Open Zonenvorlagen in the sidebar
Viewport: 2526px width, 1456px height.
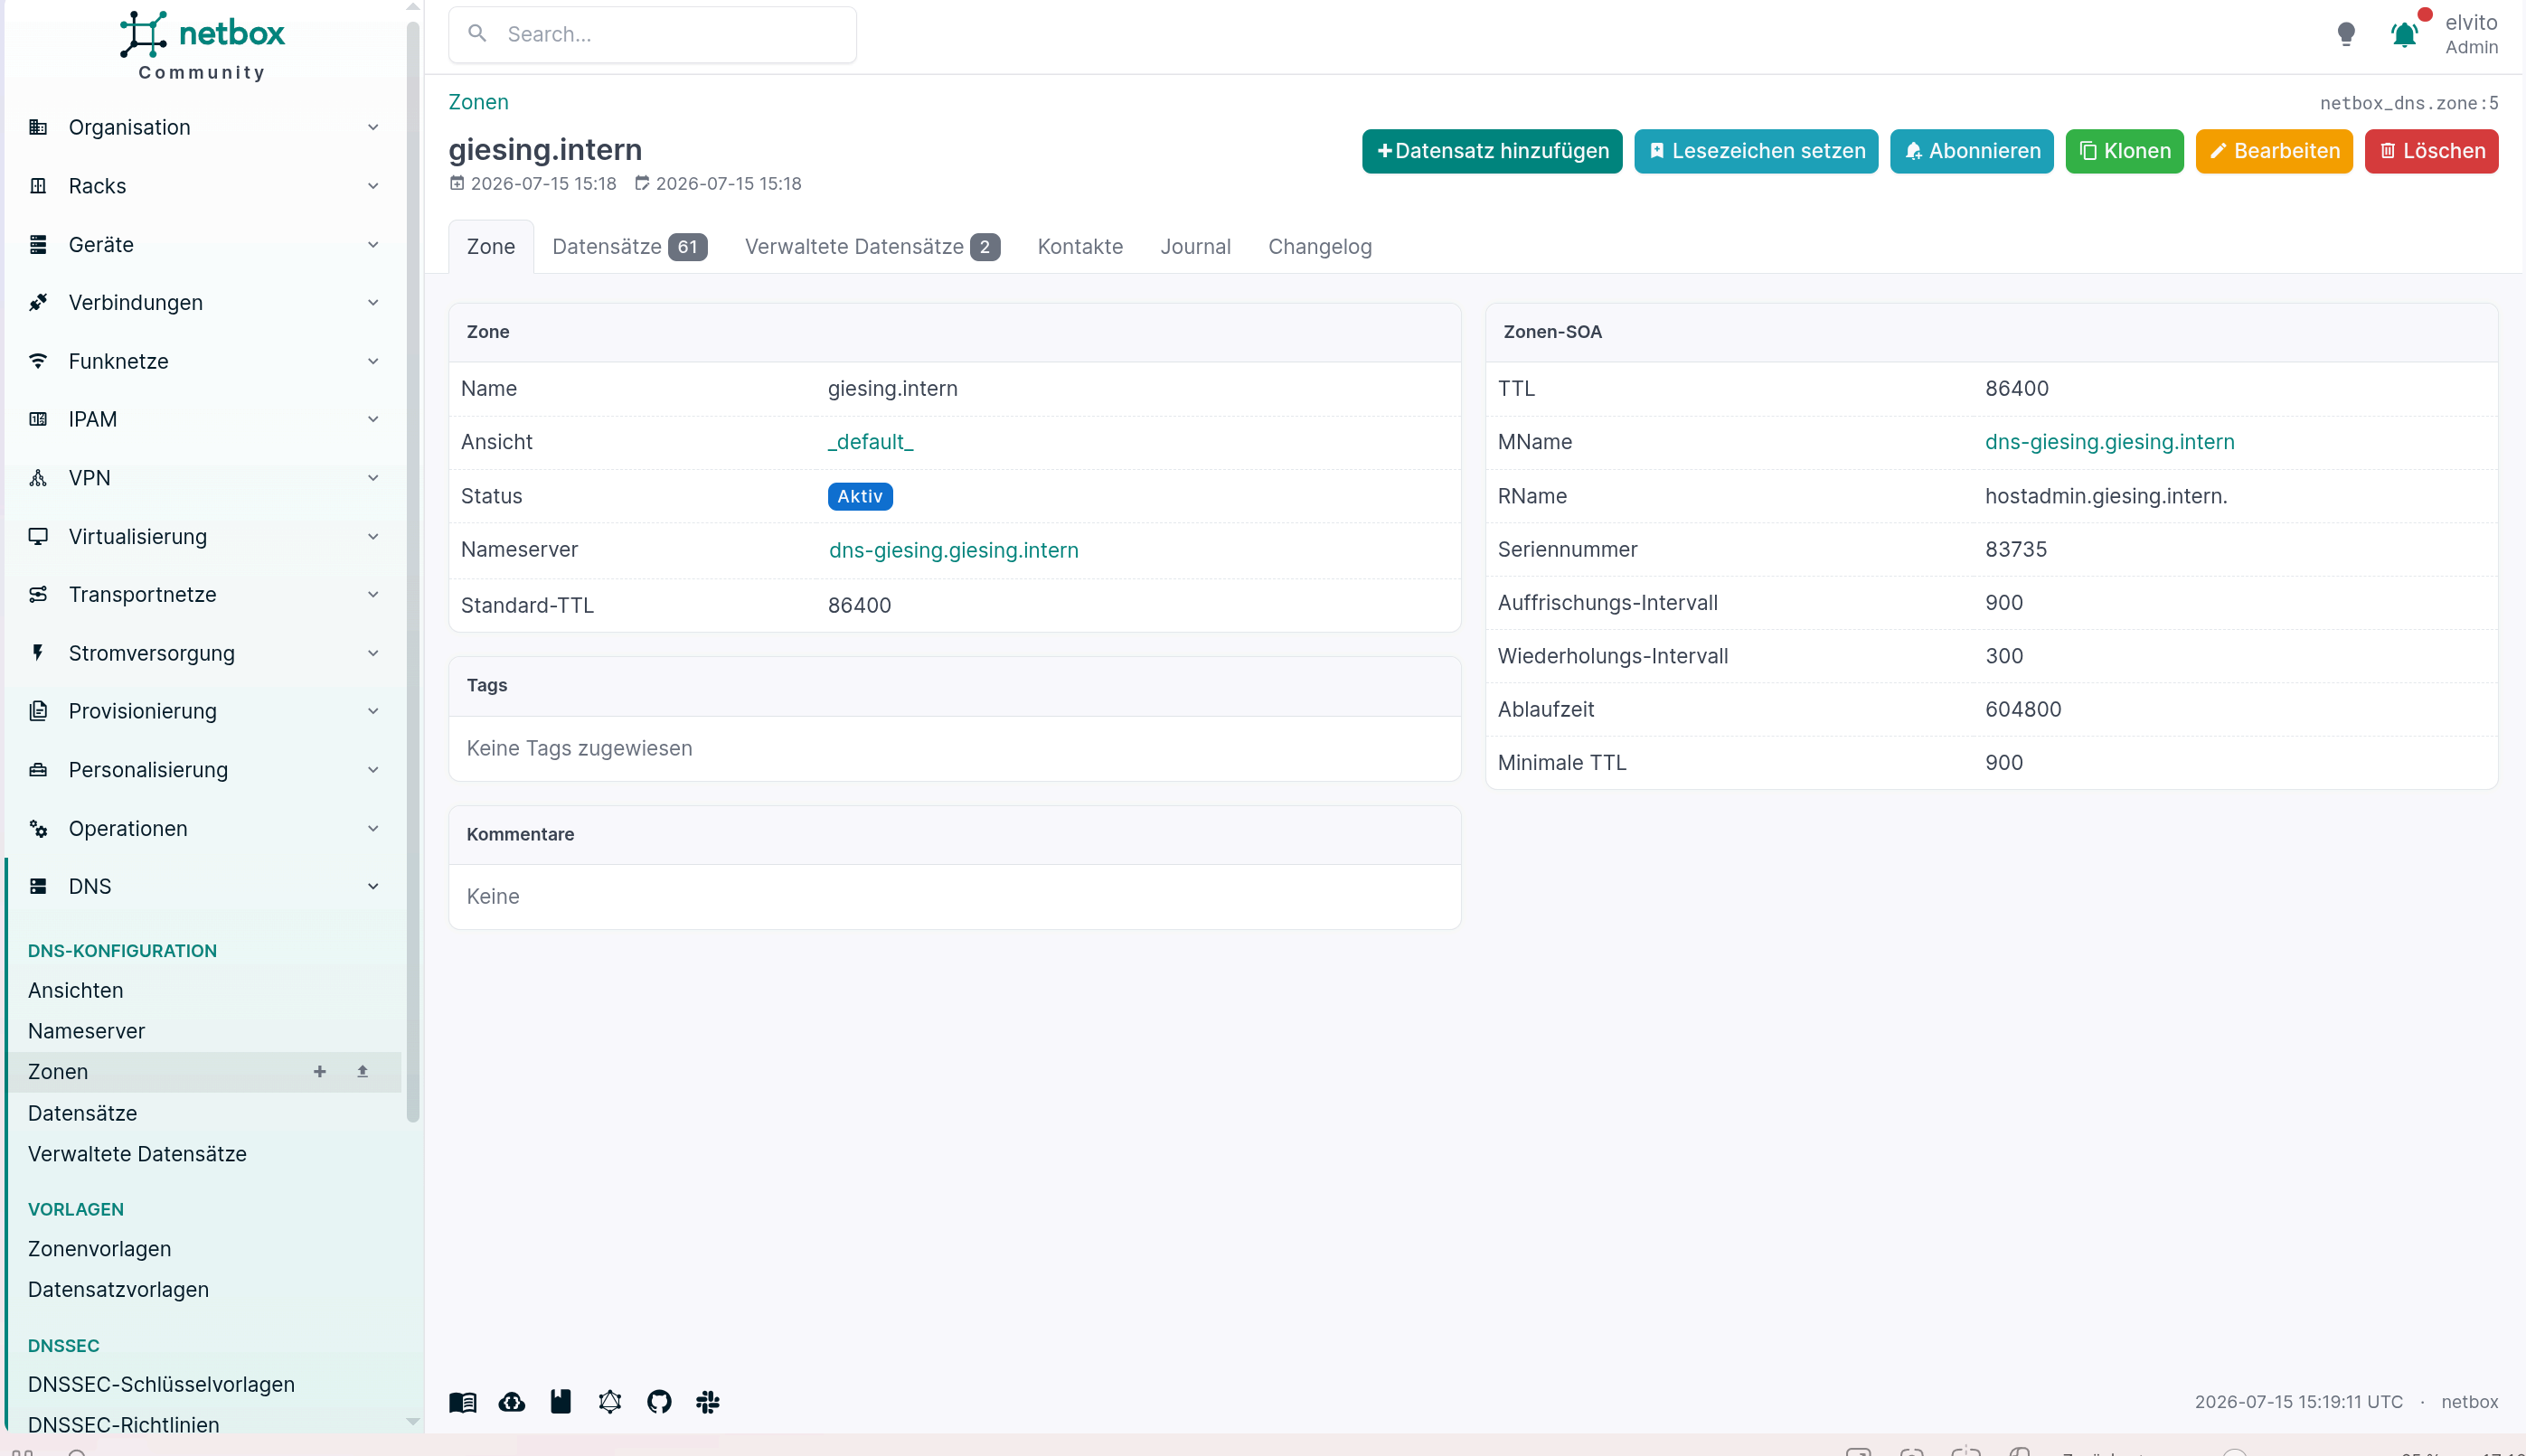tap(100, 1249)
